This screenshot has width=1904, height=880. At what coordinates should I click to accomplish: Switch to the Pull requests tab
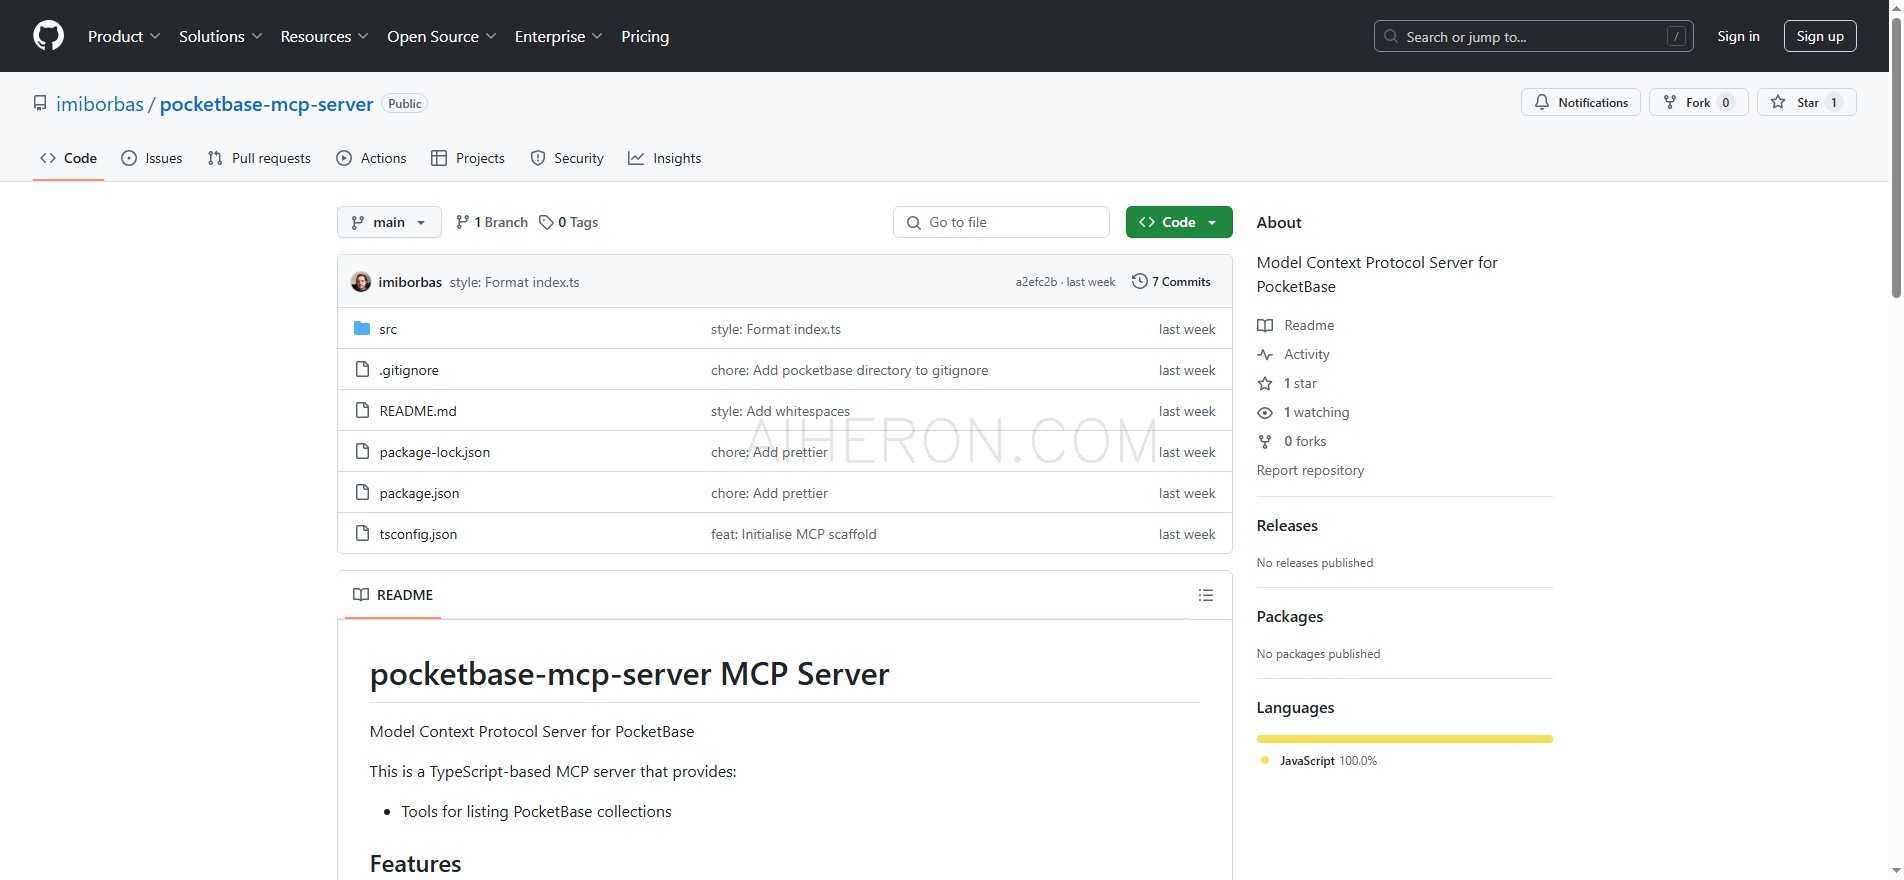tap(259, 158)
